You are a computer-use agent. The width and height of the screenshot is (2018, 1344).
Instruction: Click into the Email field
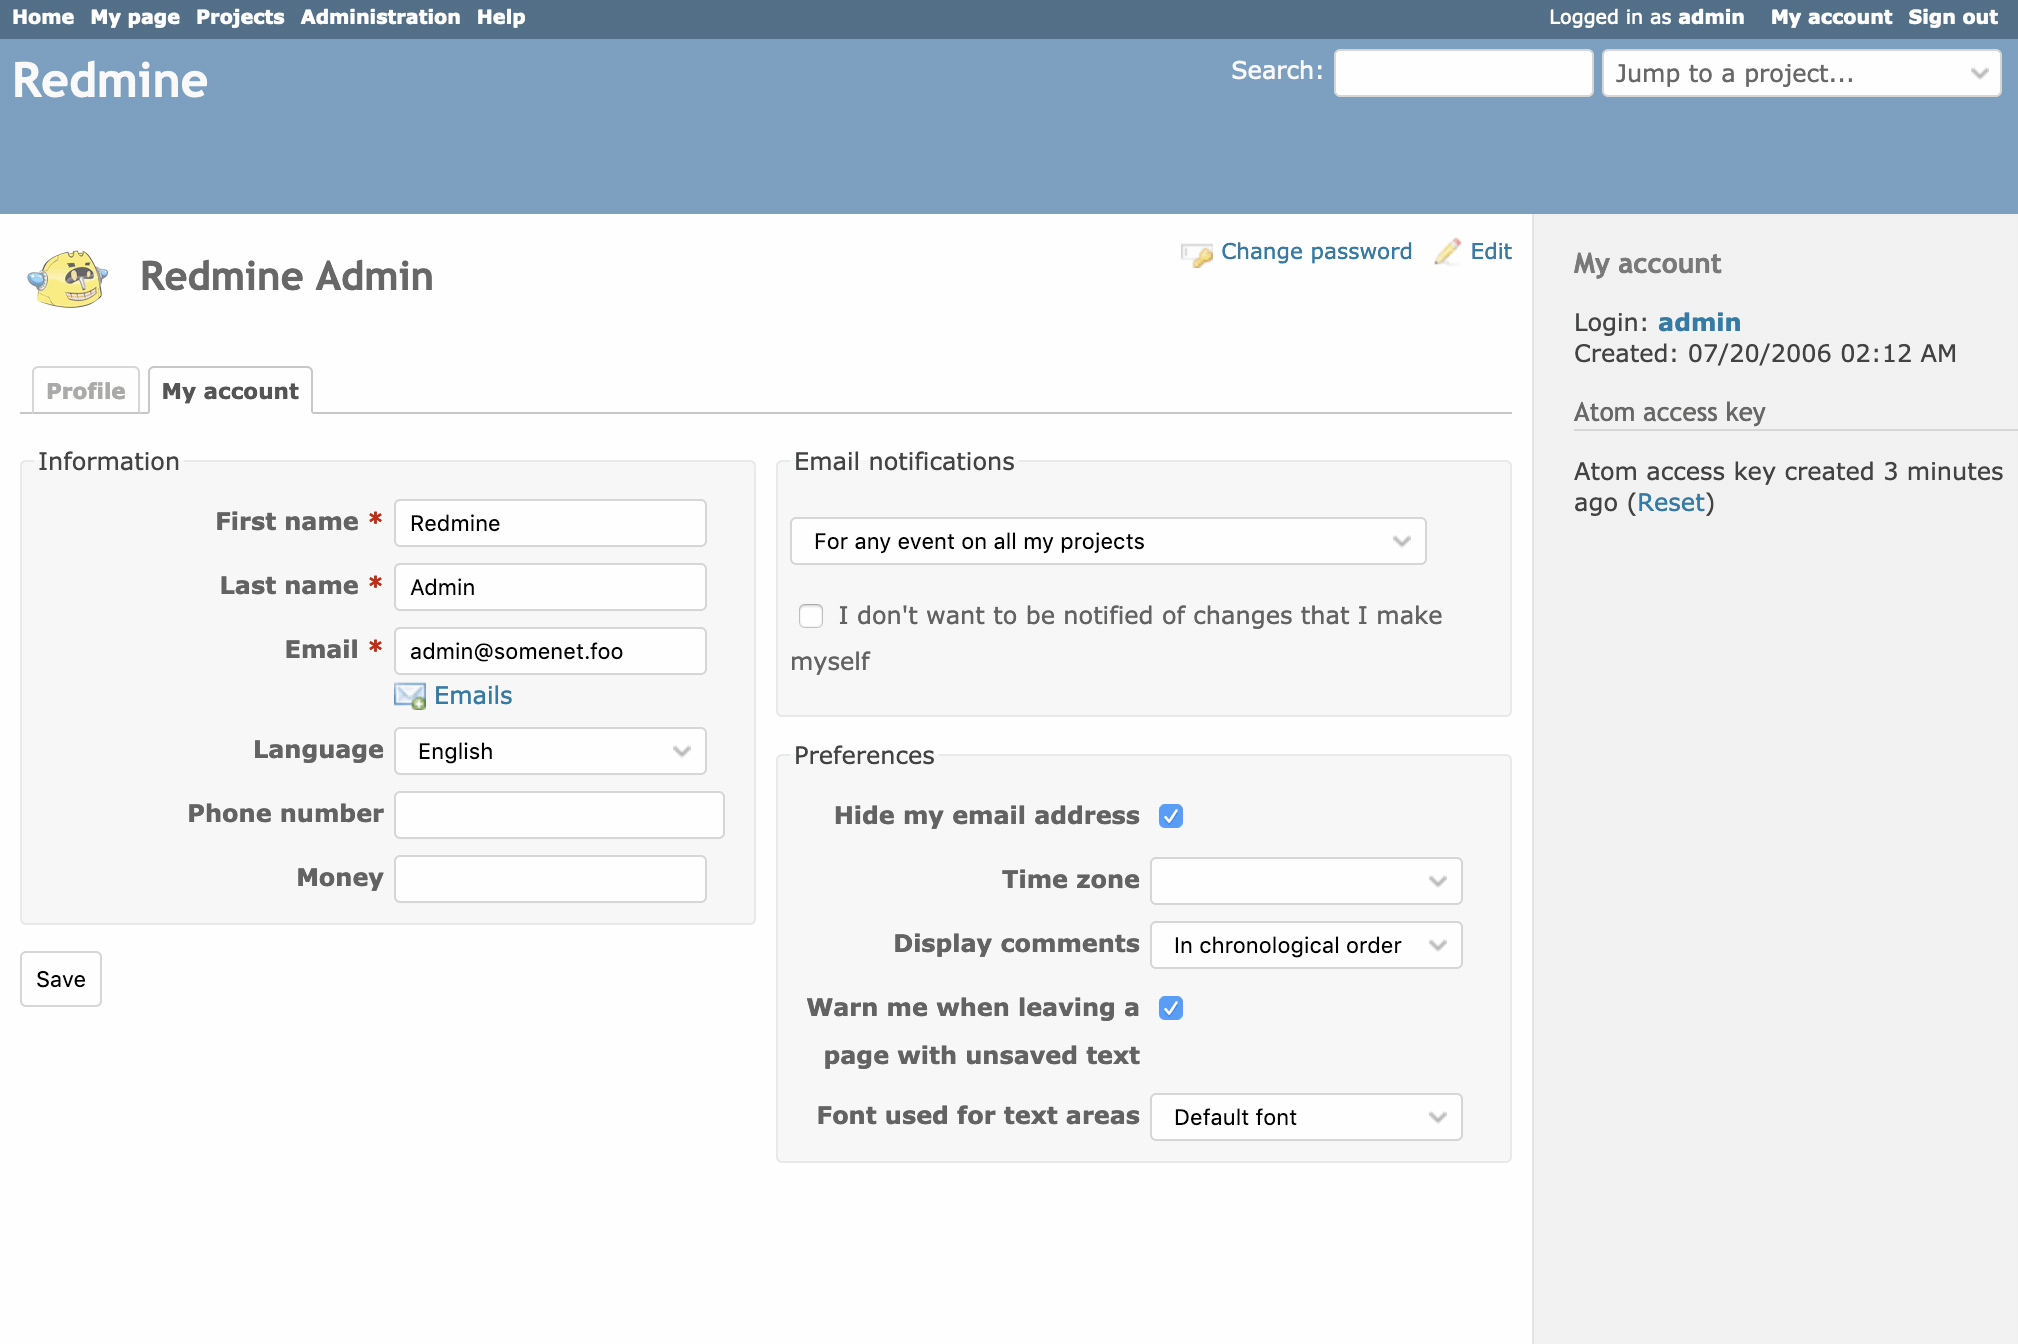[550, 651]
